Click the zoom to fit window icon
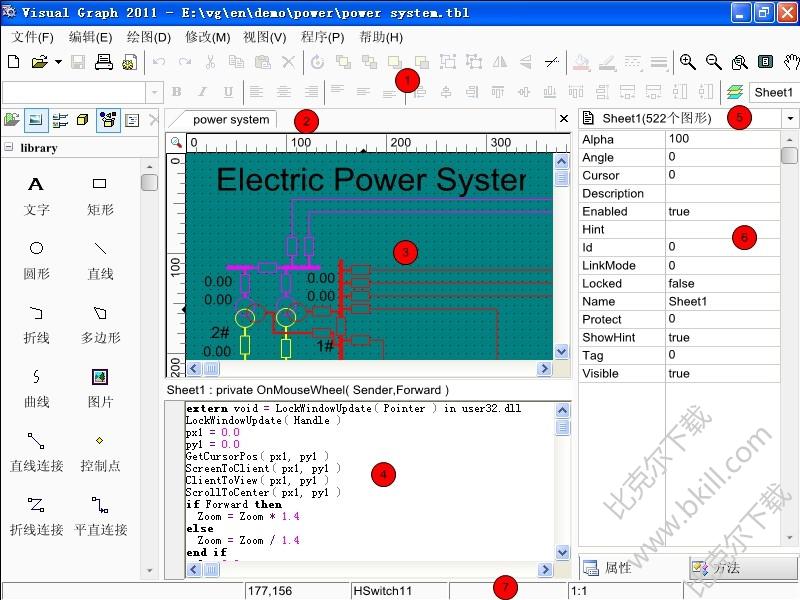This screenshot has height=600, width=800. [739, 62]
